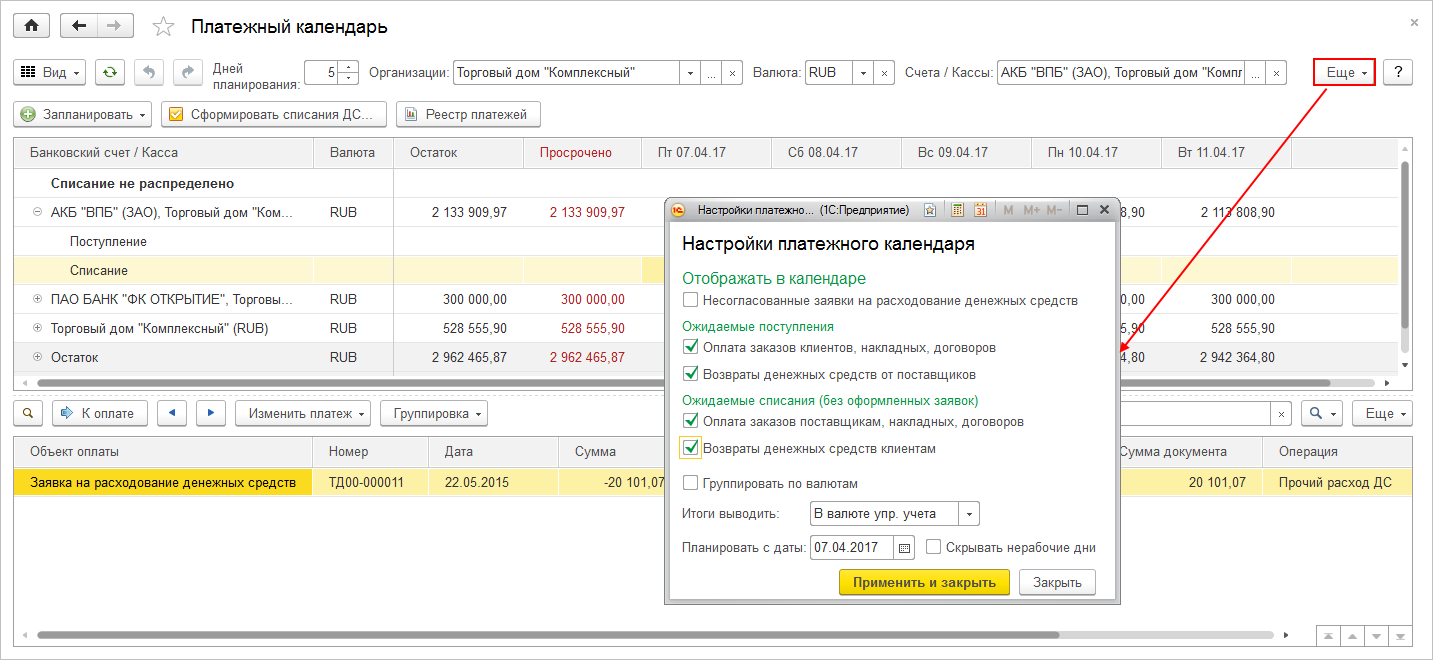This screenshot has width=1433, height=660.
Task: Open the top 'Еще' menu
Action: pos(1345,72)
